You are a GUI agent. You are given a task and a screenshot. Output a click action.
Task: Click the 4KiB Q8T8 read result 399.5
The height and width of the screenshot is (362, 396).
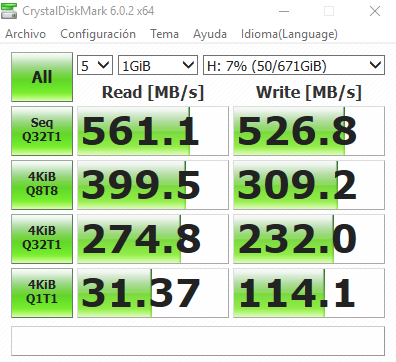153,185
